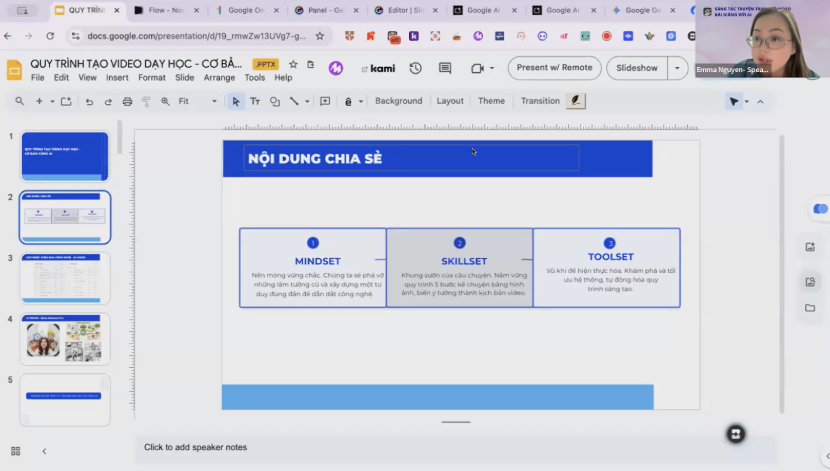Collapse the slide filmstrip panel

click(44, 451)
